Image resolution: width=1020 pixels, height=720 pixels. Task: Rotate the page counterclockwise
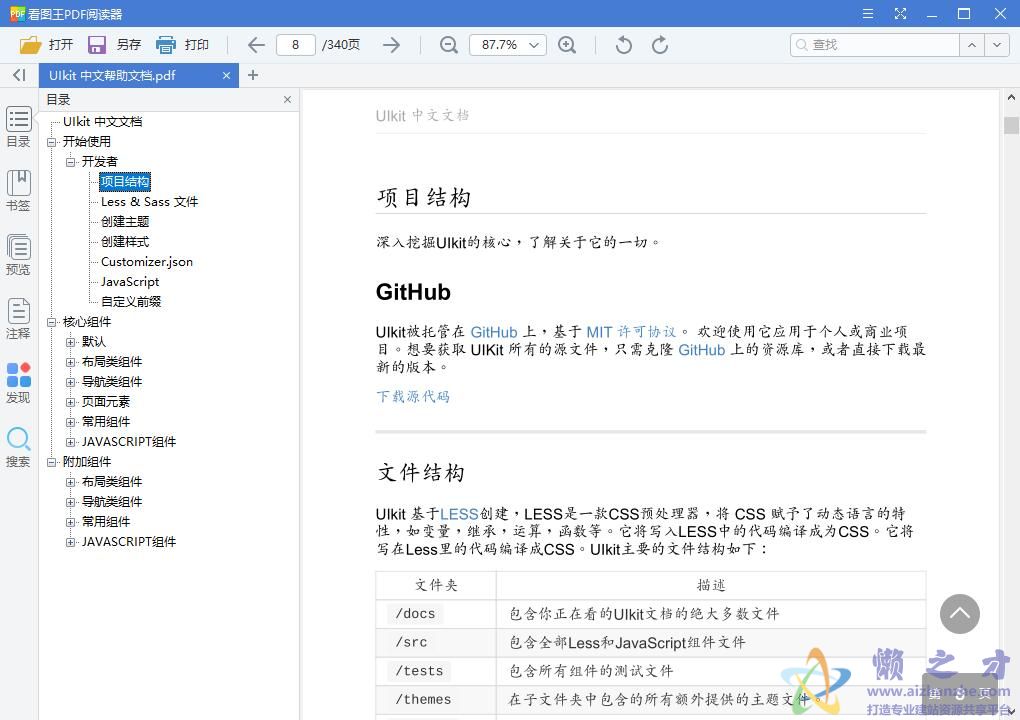pos(622,44)
